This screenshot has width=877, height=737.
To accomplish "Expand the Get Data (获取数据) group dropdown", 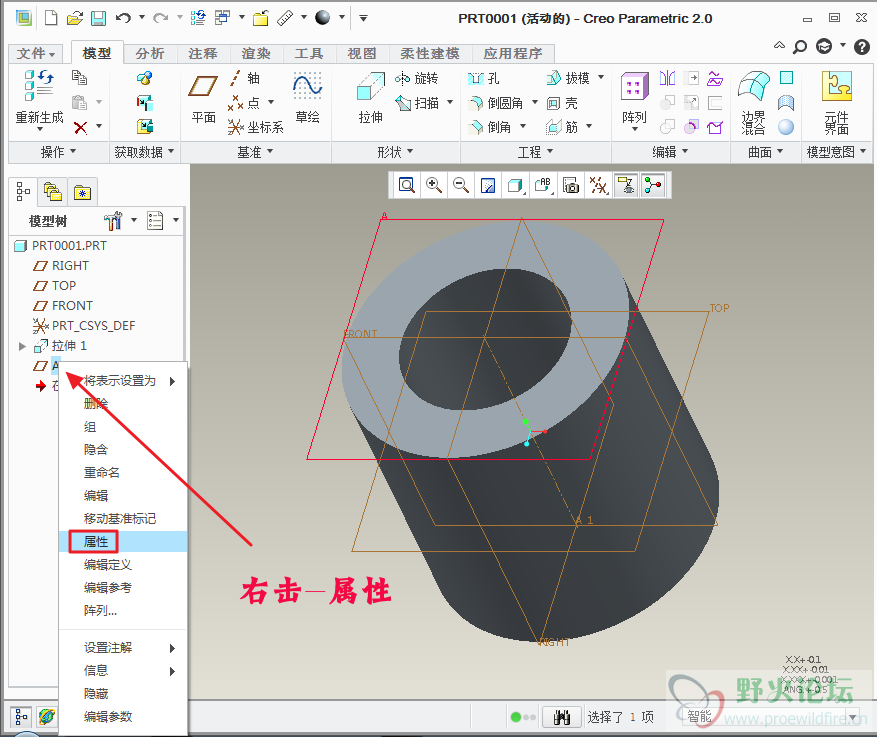I will click(144, 152).
